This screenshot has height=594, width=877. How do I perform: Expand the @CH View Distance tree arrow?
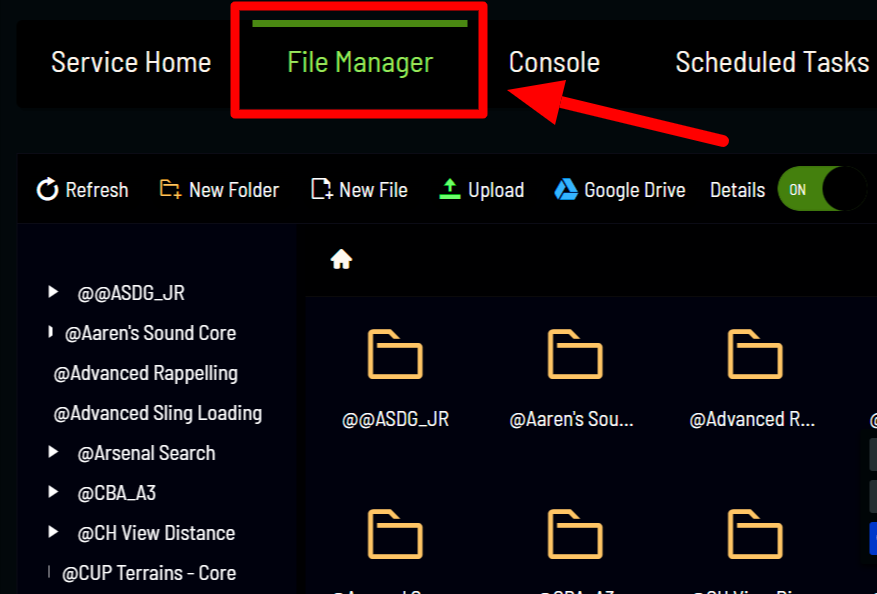(x=53, y=532)
